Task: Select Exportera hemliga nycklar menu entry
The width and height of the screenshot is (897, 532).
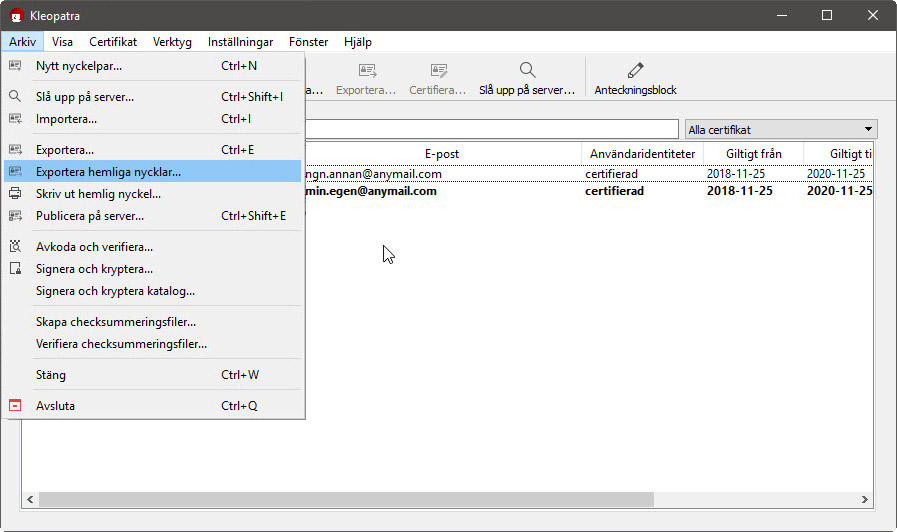Action: [x=108, y=172]
